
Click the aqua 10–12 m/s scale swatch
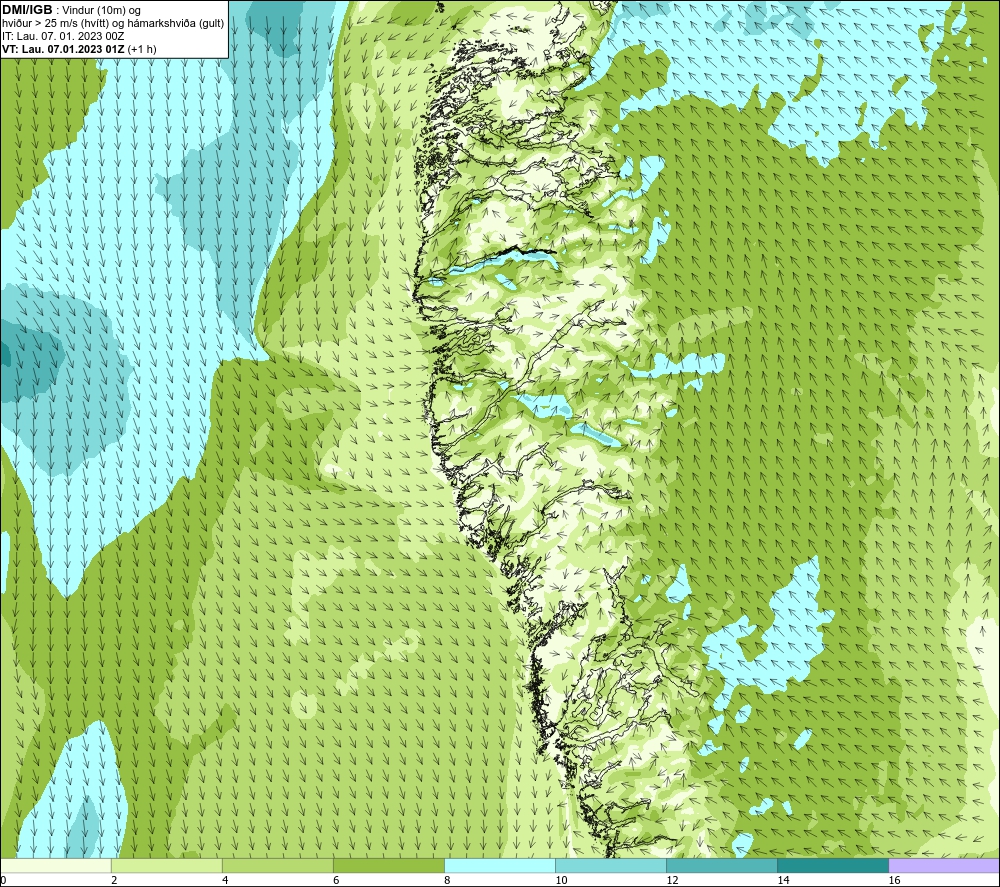pos(610,865)
